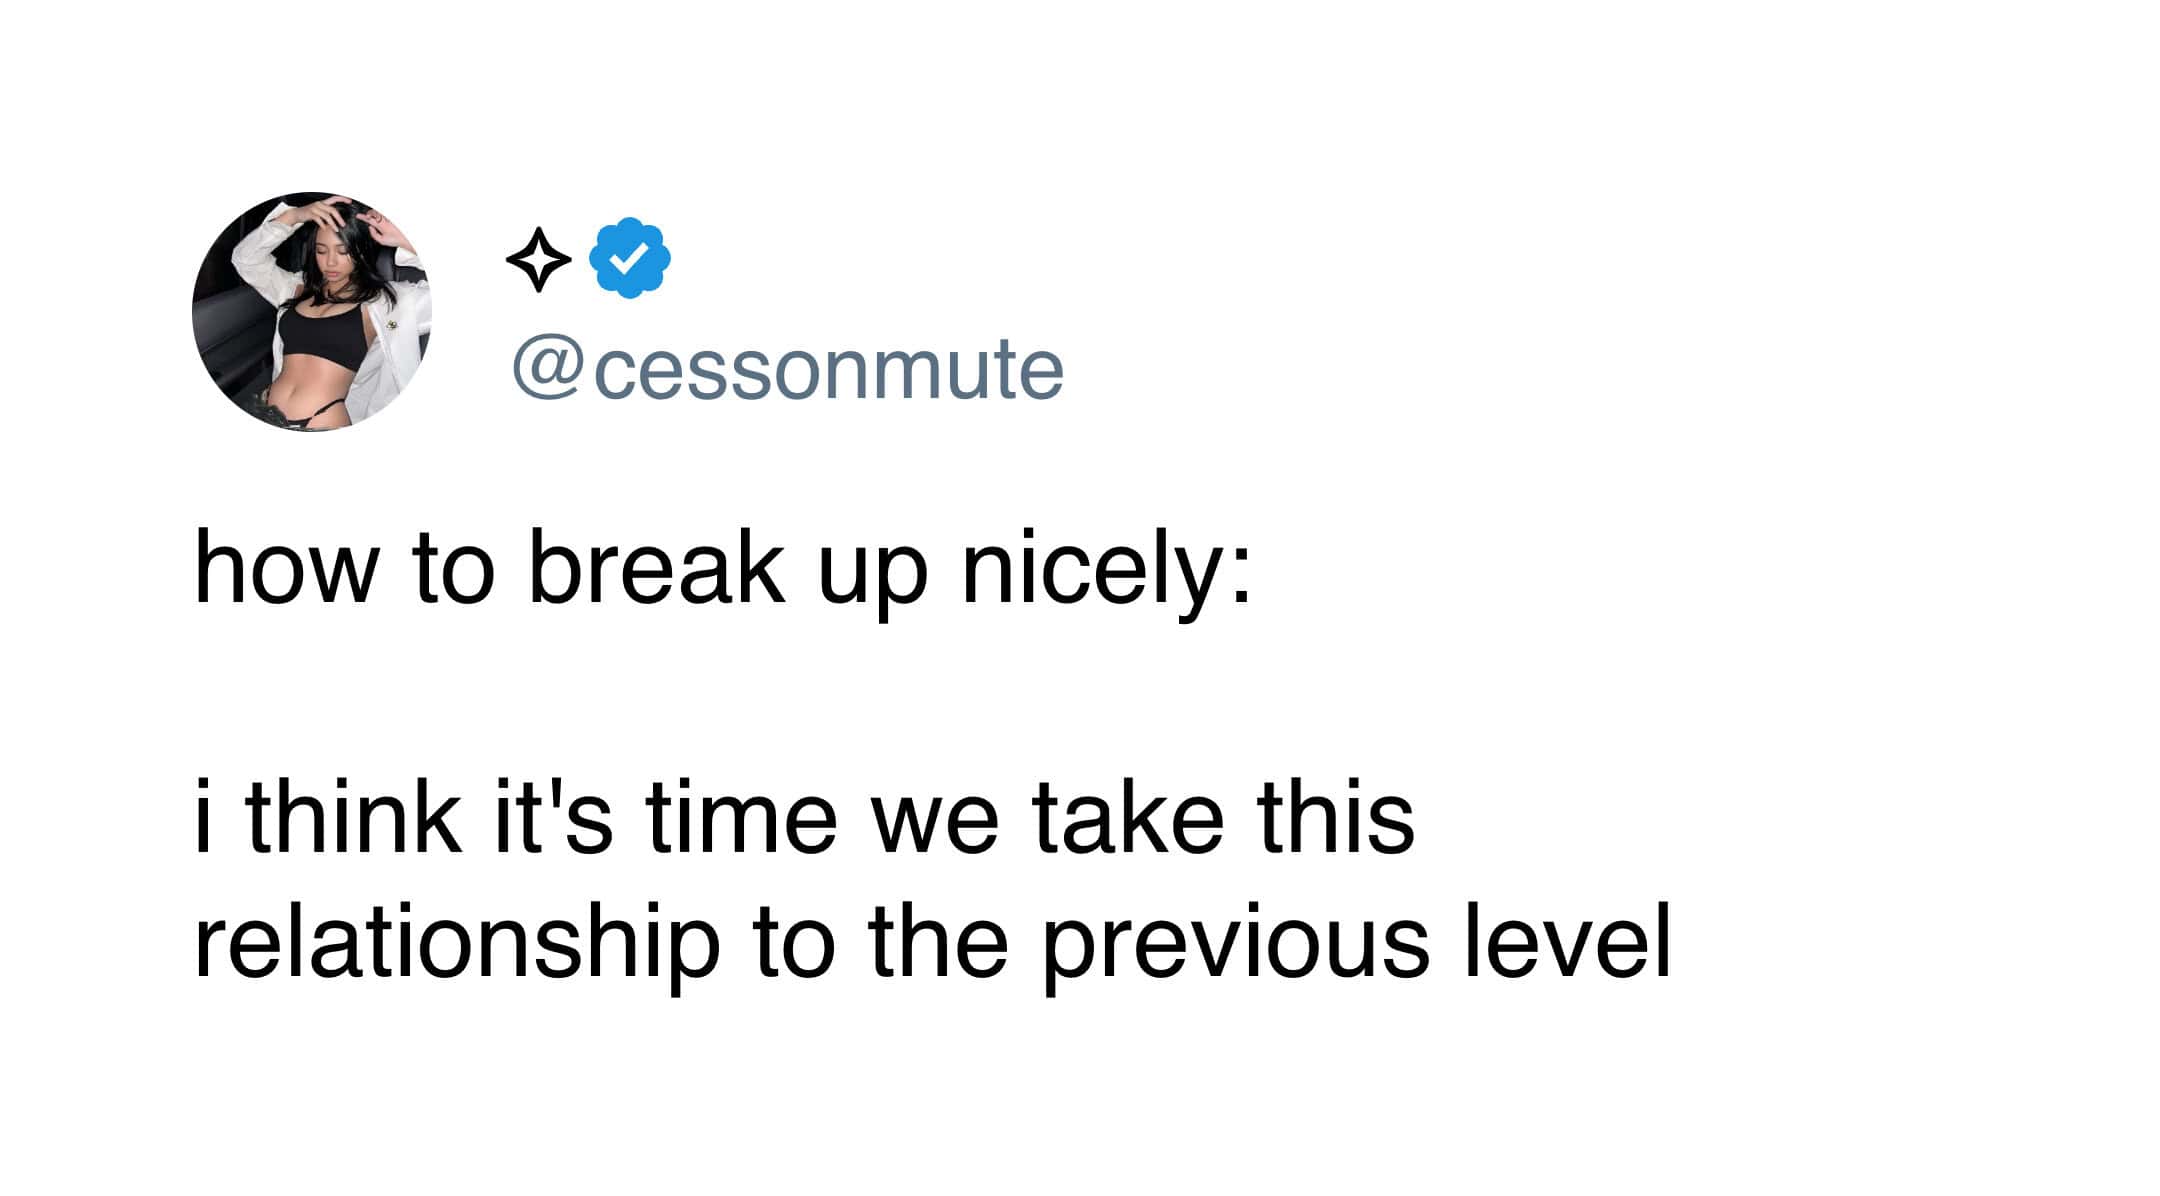Viewport: 2160px width, 1196px height.
Task: Click the word "we" in the tweet
Action: (x=936, y=822)
